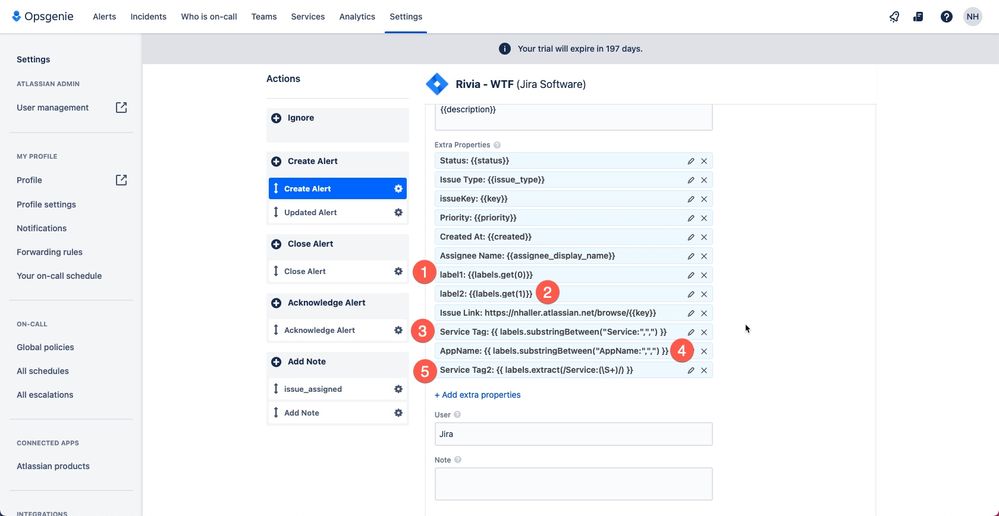This screenshot has height=516, width=999.
Task: Remove the Created At extra property
Action: coord(704,237)
